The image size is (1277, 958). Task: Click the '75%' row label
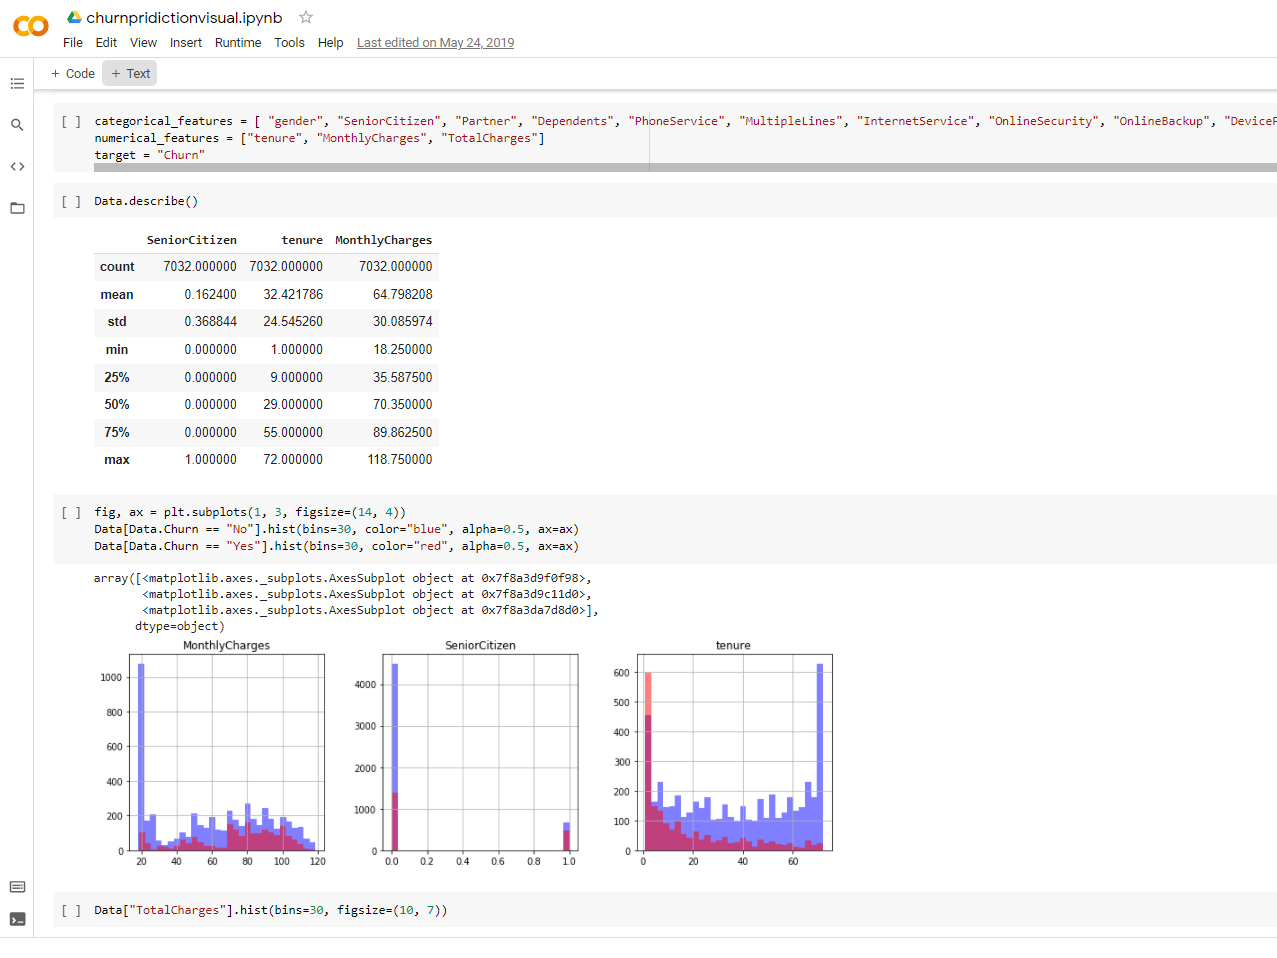[x=117, y=433]
